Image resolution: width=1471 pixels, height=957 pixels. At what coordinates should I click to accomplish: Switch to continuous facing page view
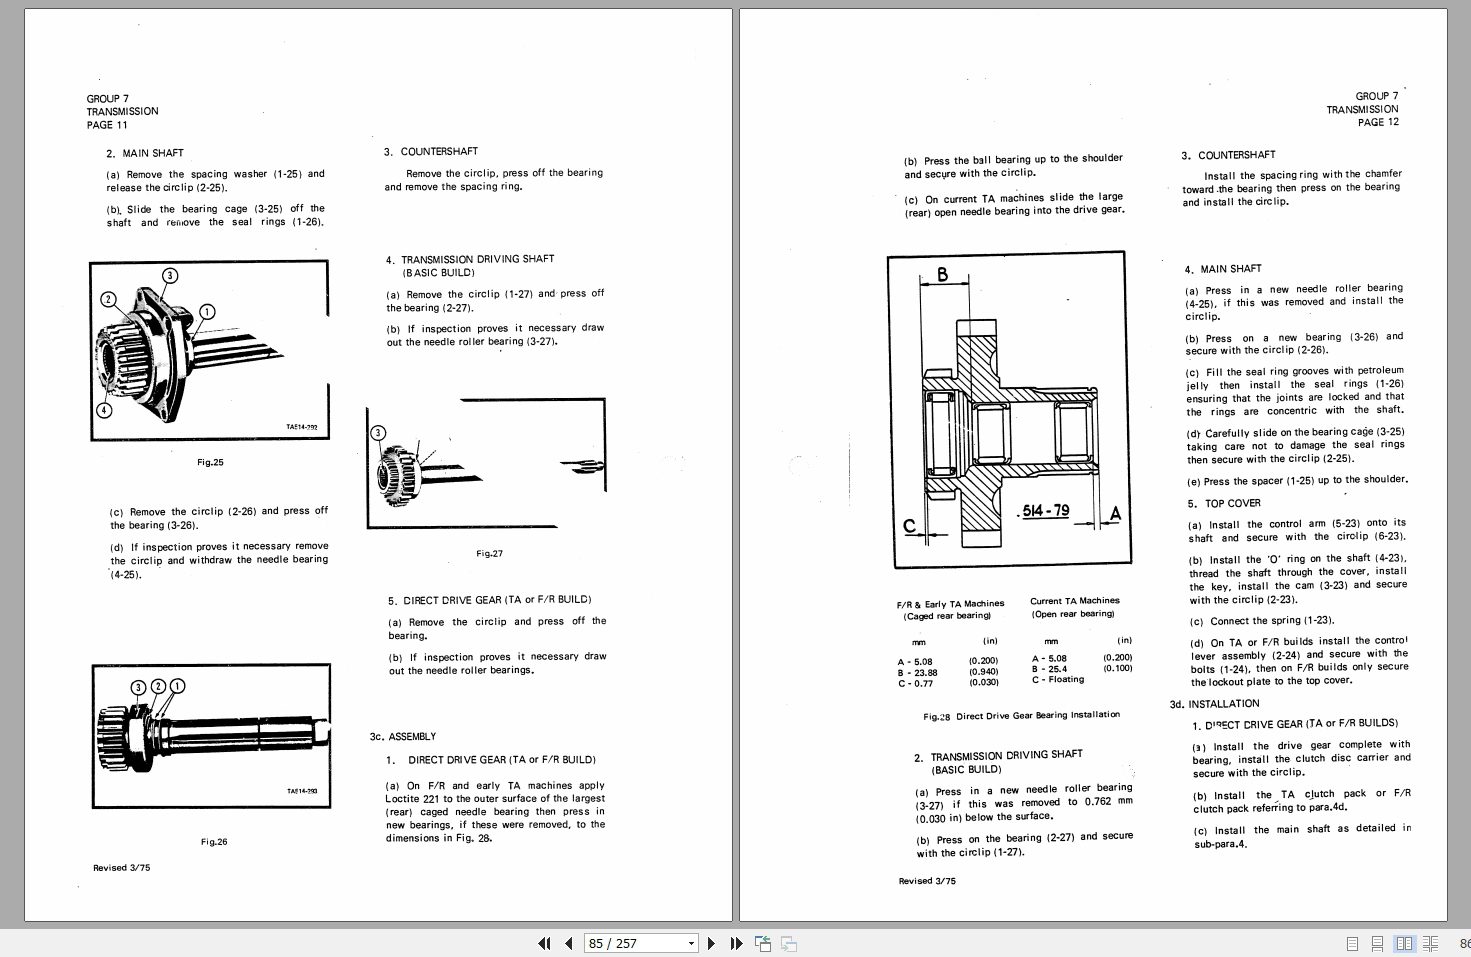[1431, 943]
